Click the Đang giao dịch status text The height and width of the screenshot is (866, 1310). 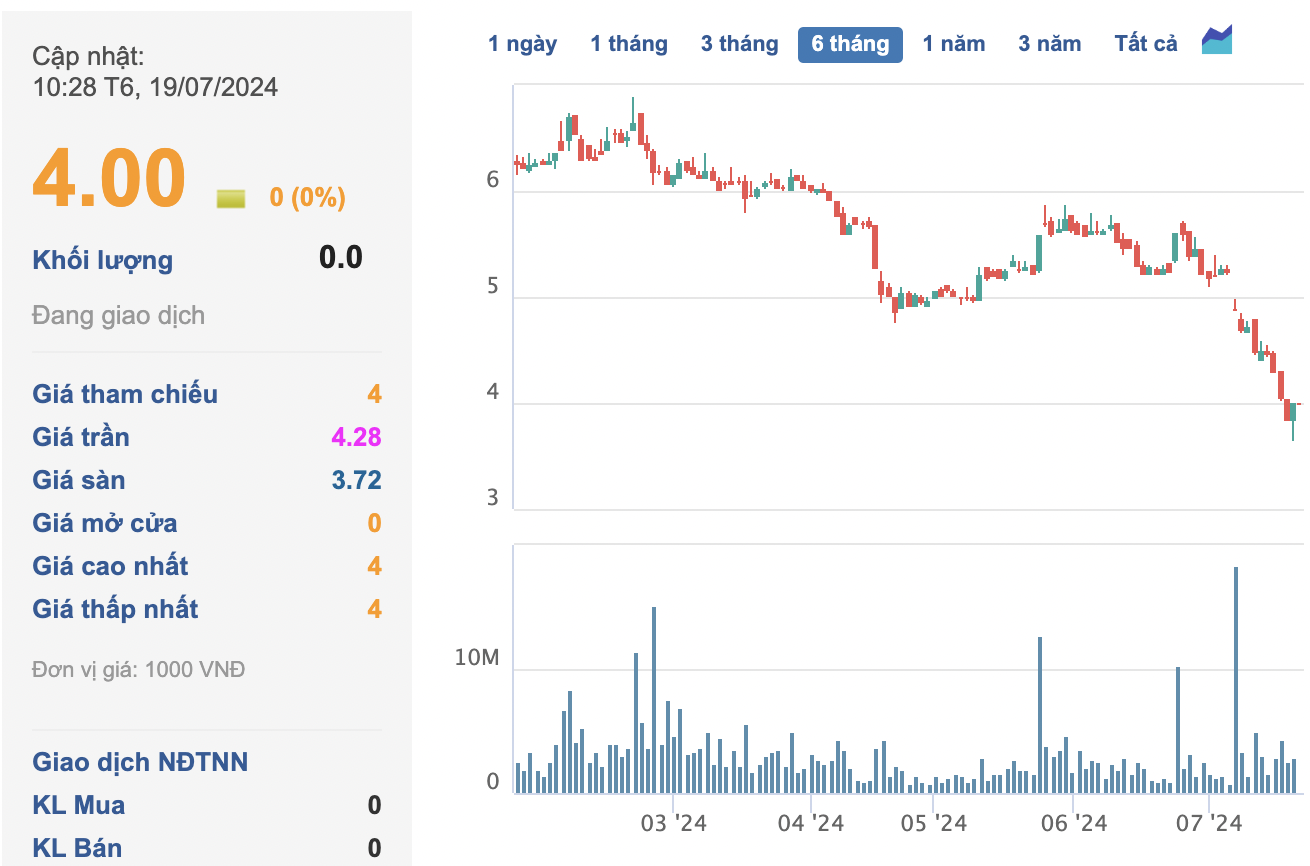118,316
